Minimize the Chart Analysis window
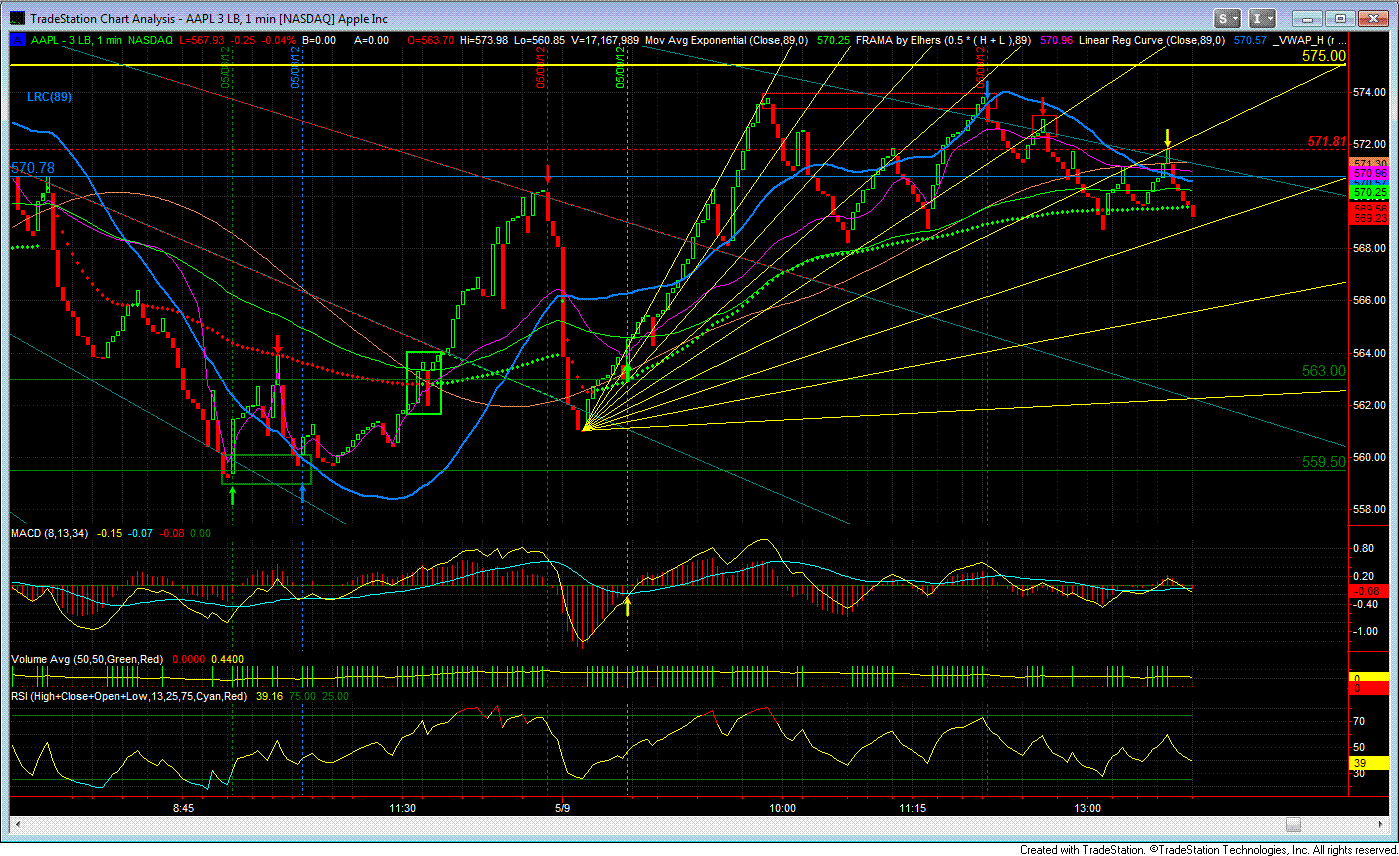 coord(1308,18)
